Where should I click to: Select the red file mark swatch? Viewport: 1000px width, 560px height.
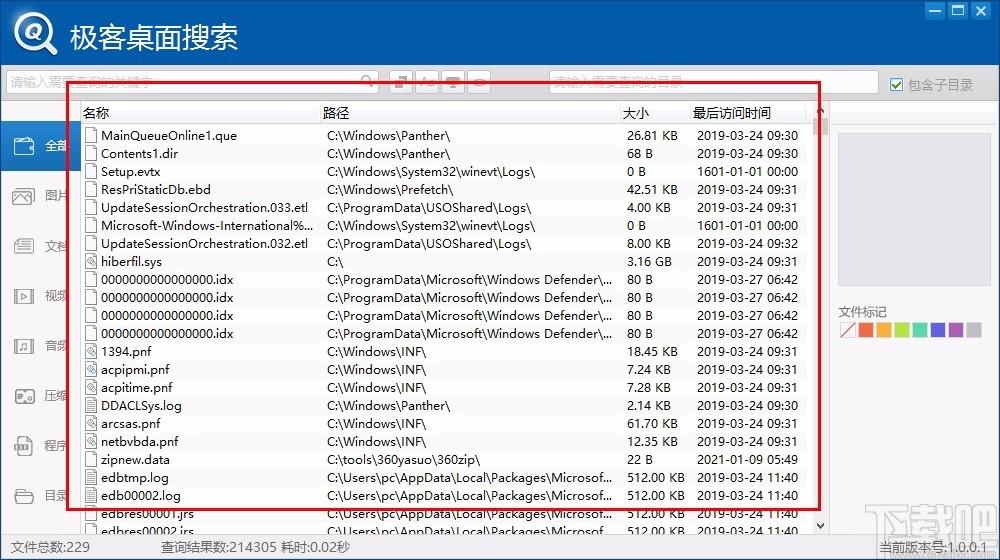[x=865, y=330]
